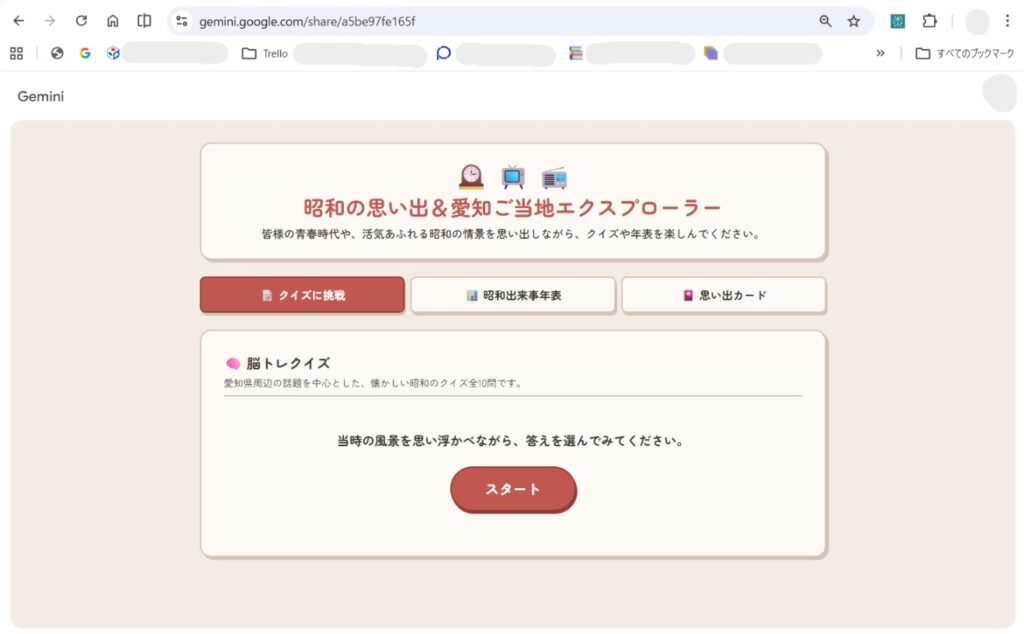View site information icon in address bar

[182, 21]
